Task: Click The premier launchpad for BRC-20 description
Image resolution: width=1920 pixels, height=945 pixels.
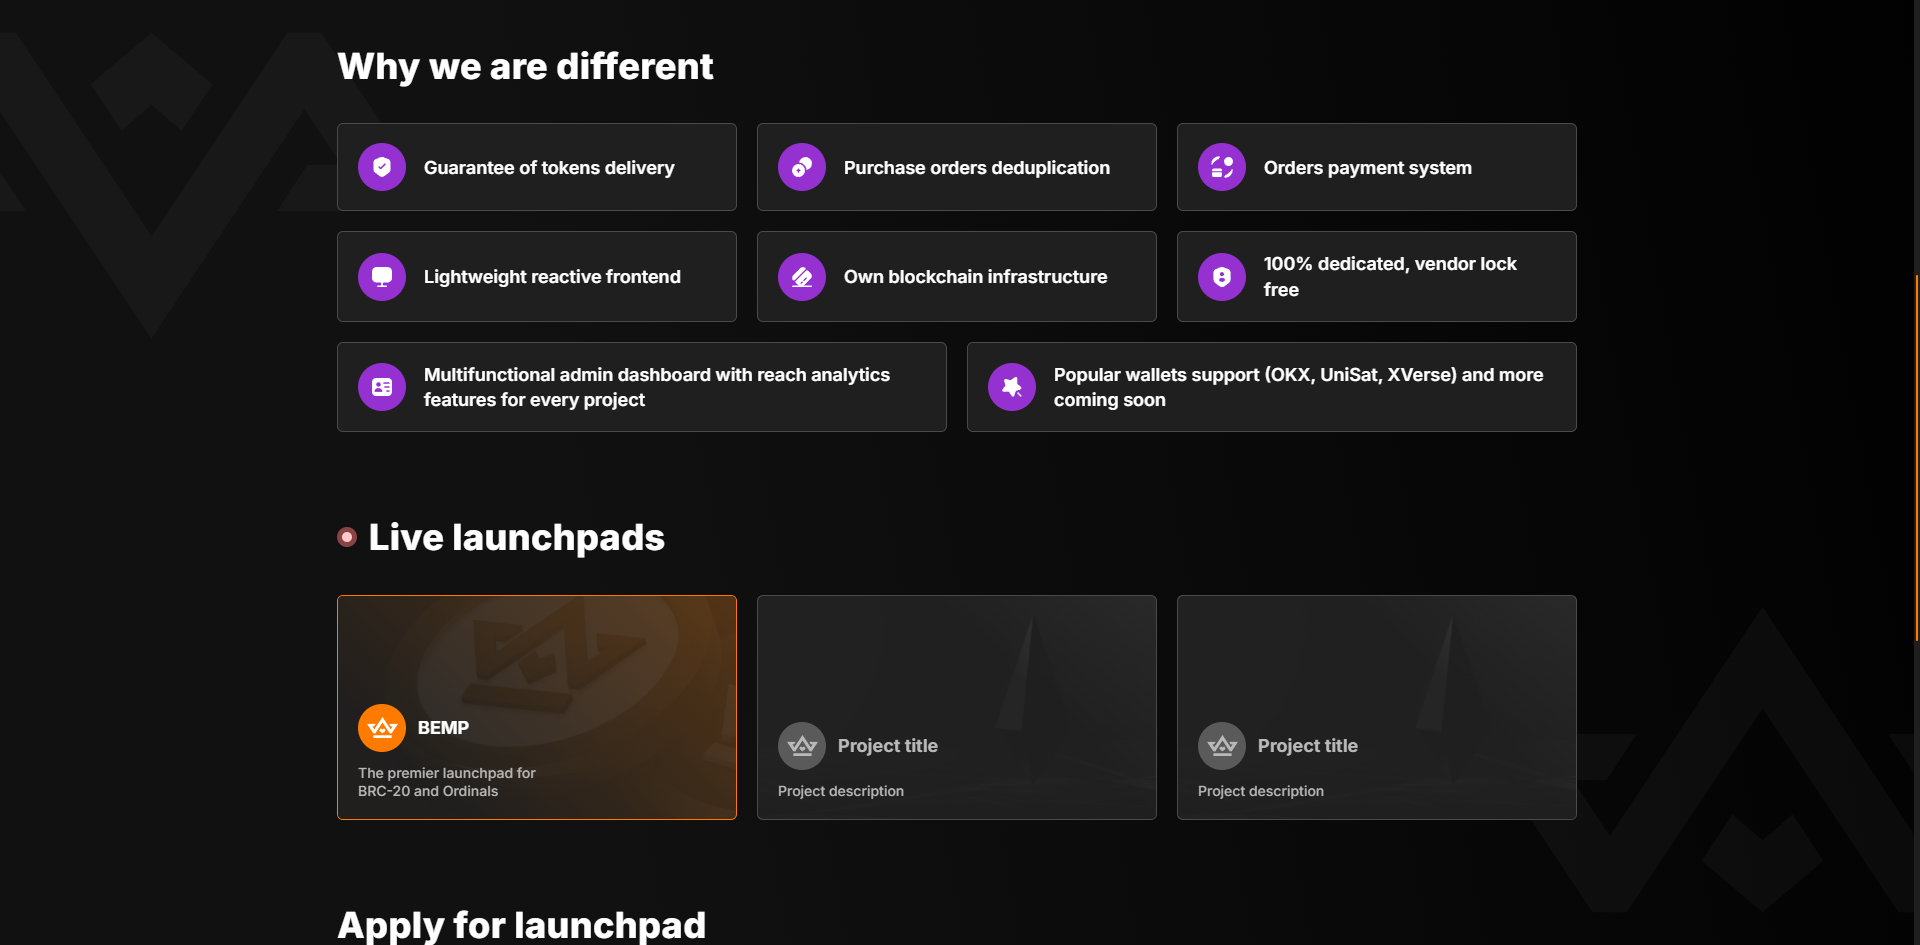Action: (x=447, y=782)
